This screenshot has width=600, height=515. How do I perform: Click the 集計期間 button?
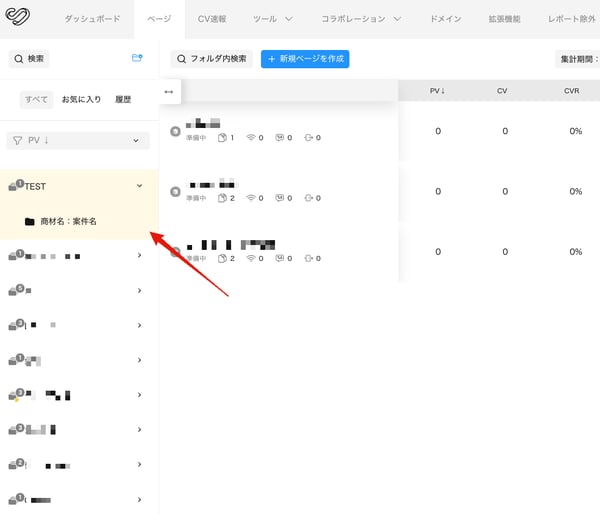[577, 59]
